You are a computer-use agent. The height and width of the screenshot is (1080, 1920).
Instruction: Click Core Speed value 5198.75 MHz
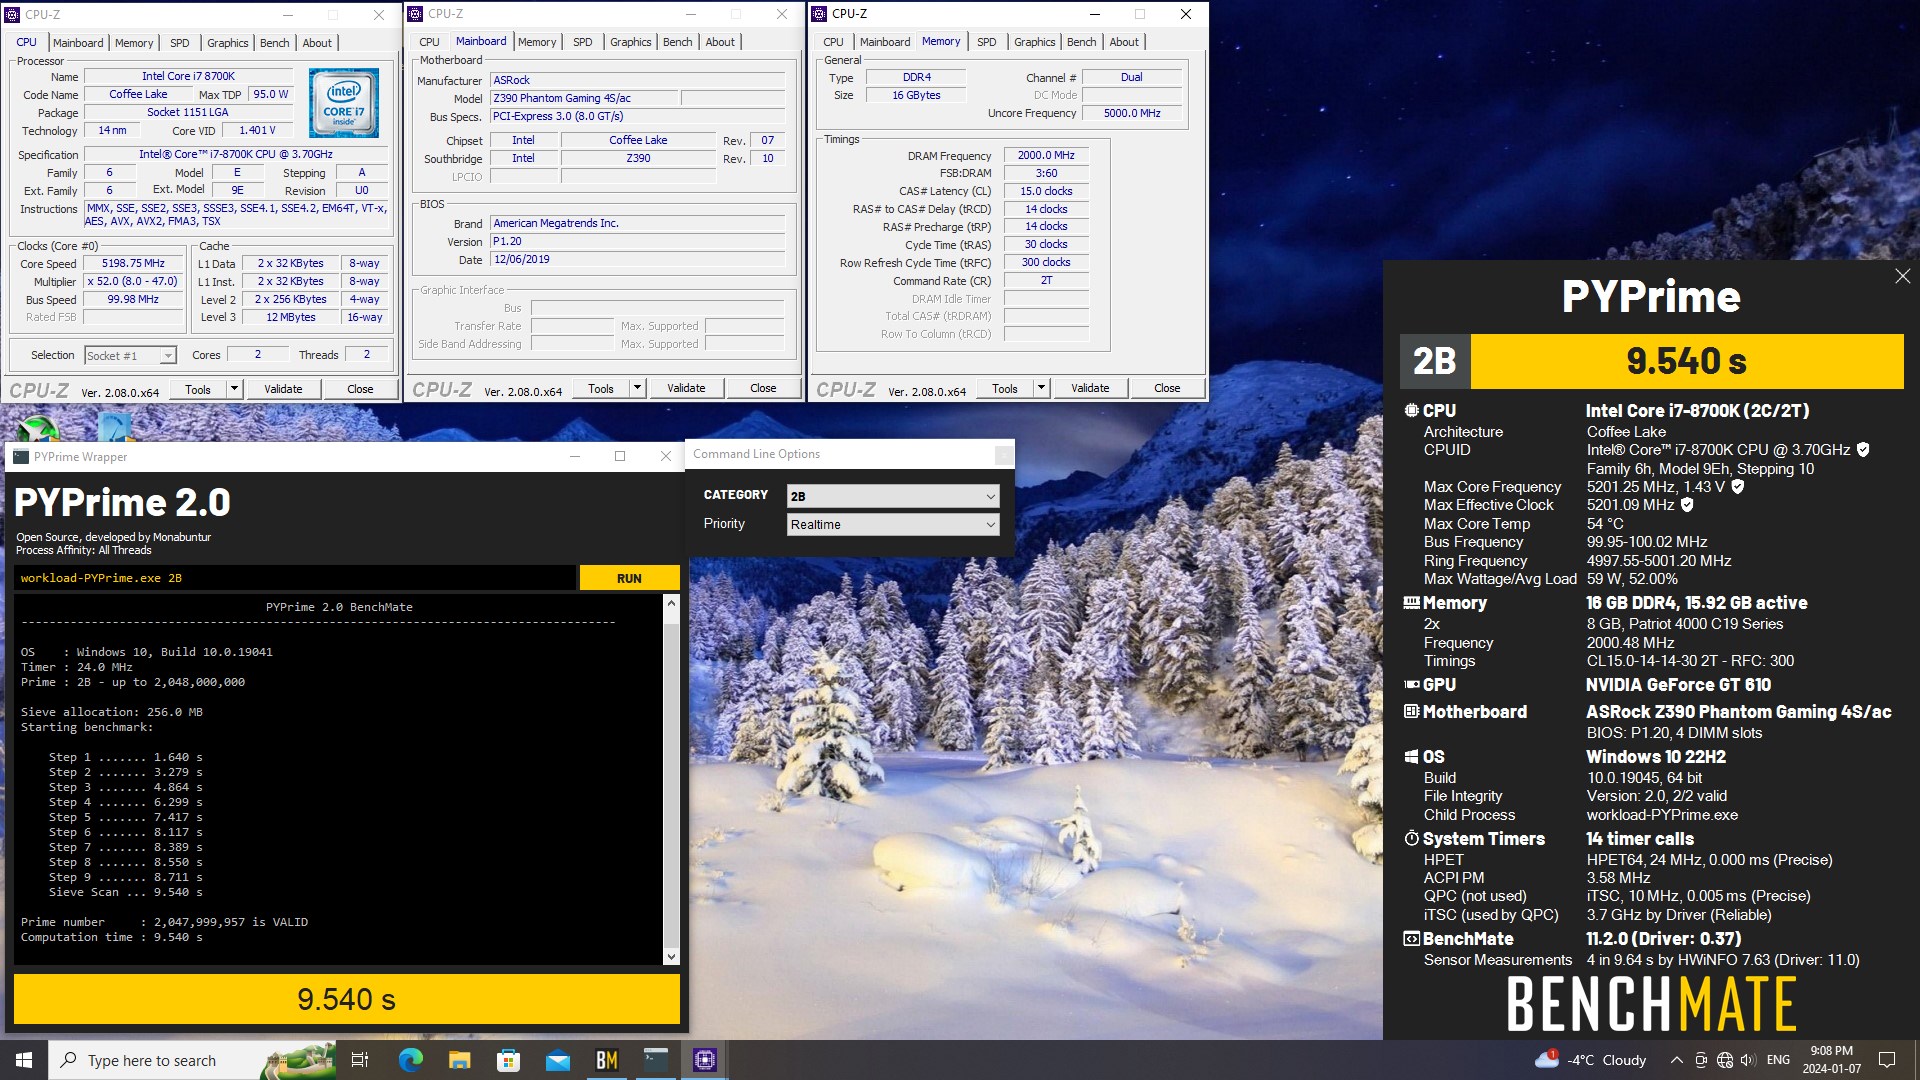tap(133, 264)
